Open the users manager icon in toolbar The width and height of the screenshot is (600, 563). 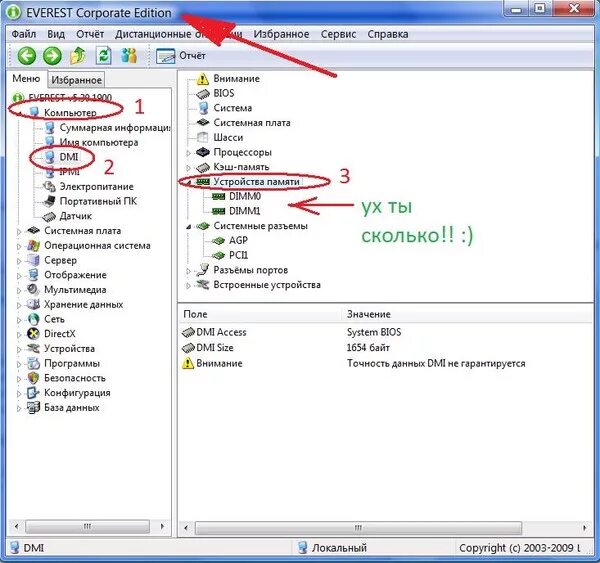(129, 56)
